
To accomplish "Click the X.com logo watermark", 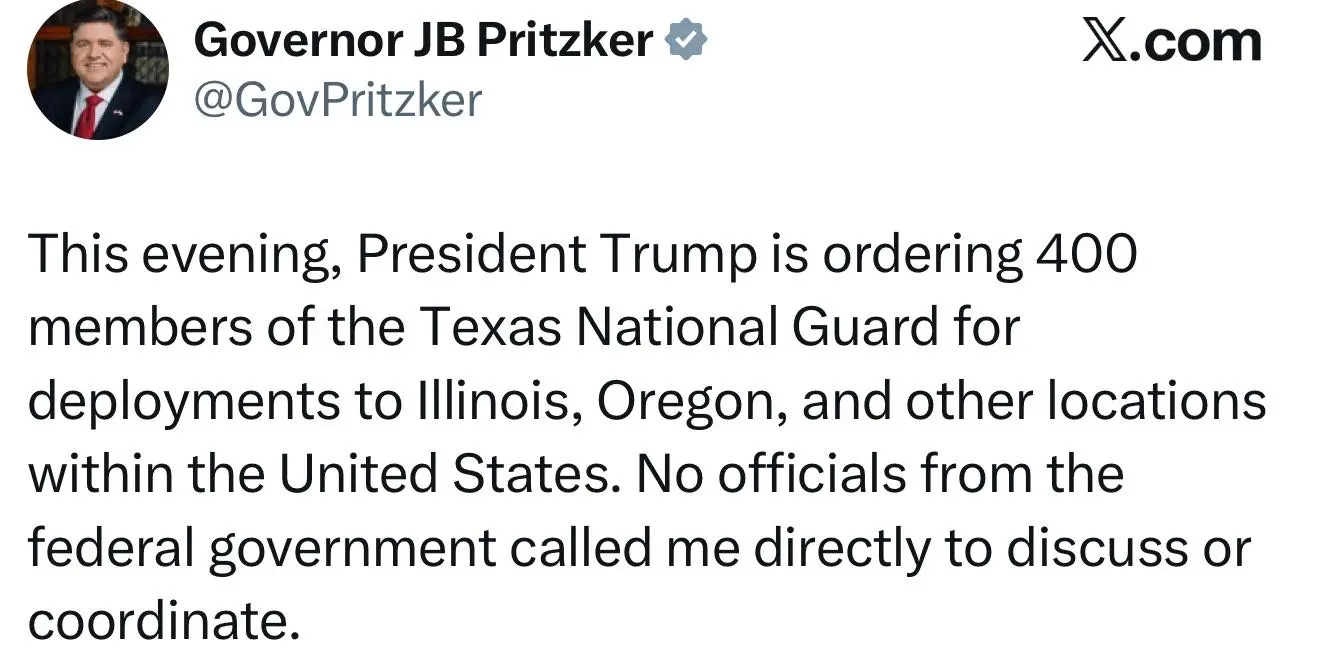I will (1171, 42).
